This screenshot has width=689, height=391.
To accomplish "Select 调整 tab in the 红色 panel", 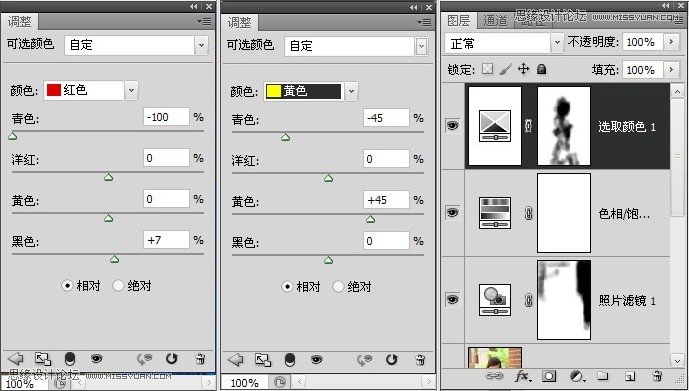I will click(x=20, y=22).
